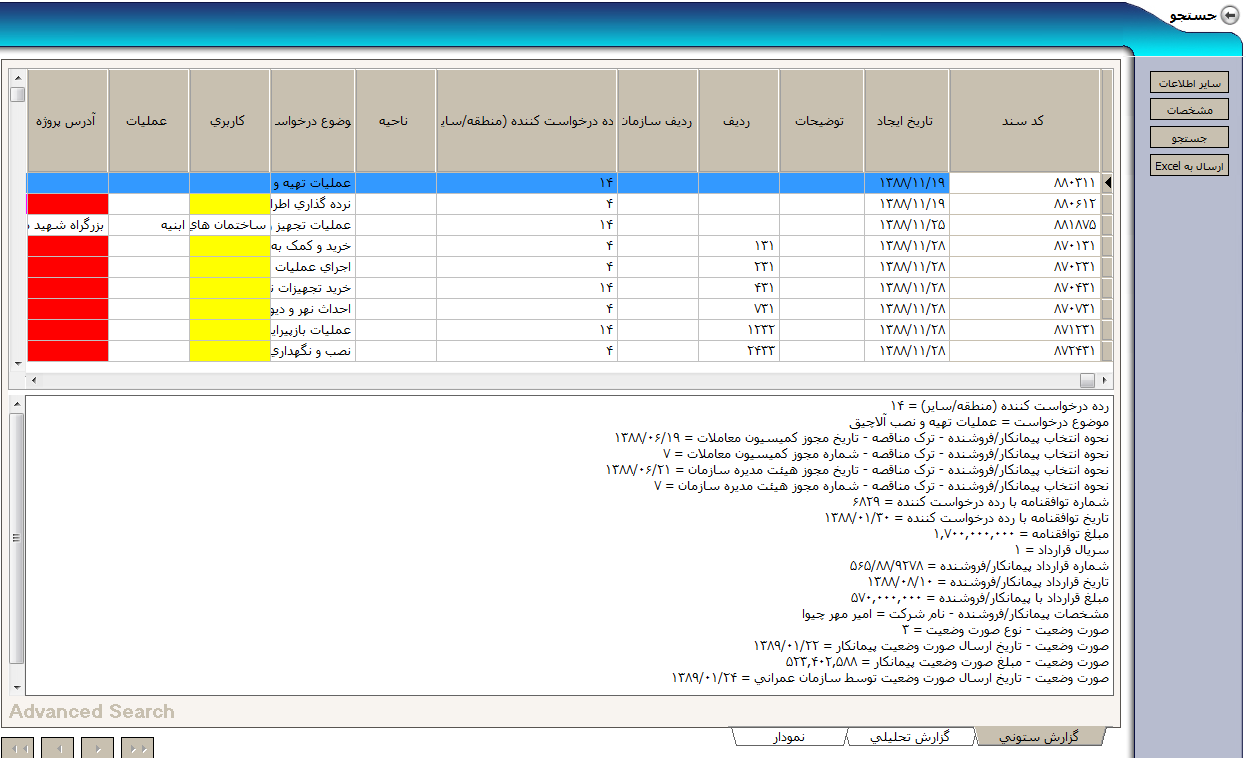Click the yellow كاربري cell in row ۸۷۰۱۳۱

coord(229,246)
